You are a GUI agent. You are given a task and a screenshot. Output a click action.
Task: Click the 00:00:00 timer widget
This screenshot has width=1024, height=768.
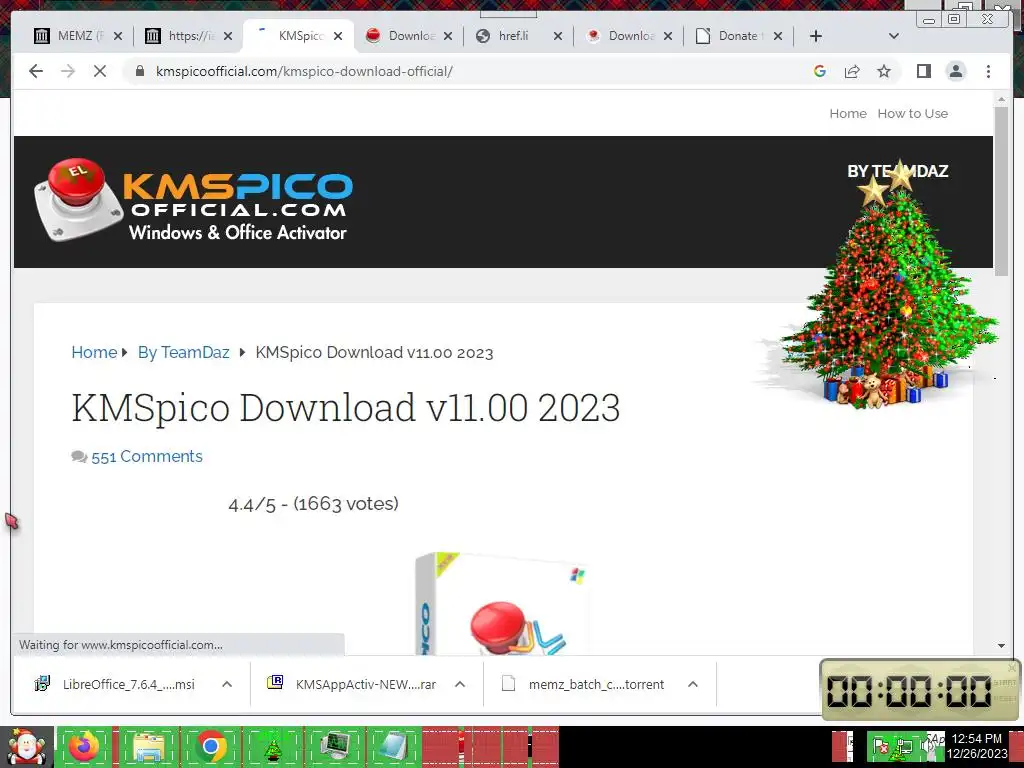(x=920, y=690)
